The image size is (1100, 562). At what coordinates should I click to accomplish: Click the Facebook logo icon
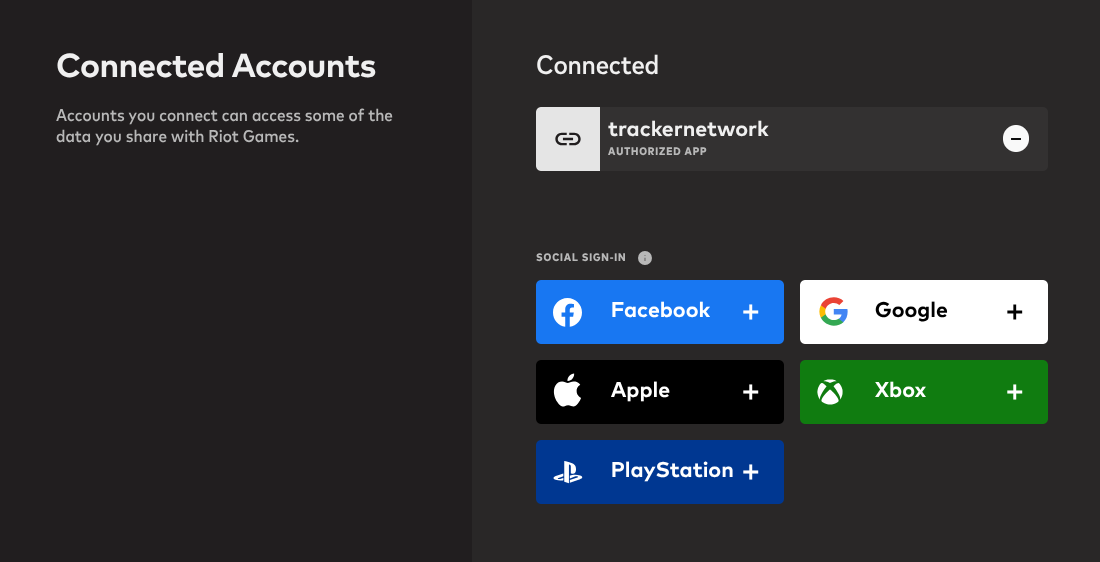[x=568, y=312]
